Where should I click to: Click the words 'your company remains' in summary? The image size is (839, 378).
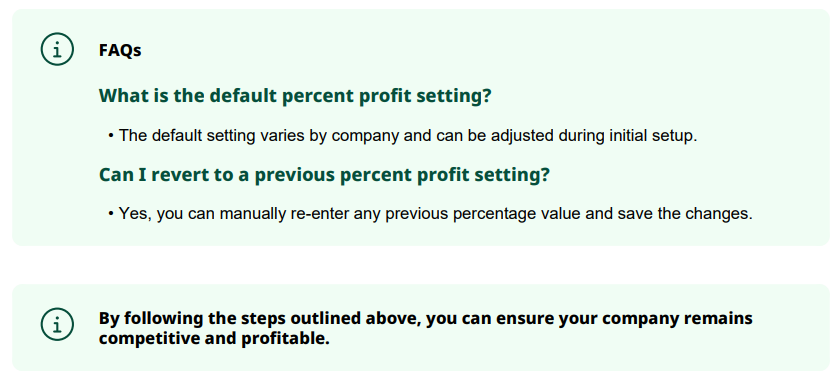tap(655, 318)
